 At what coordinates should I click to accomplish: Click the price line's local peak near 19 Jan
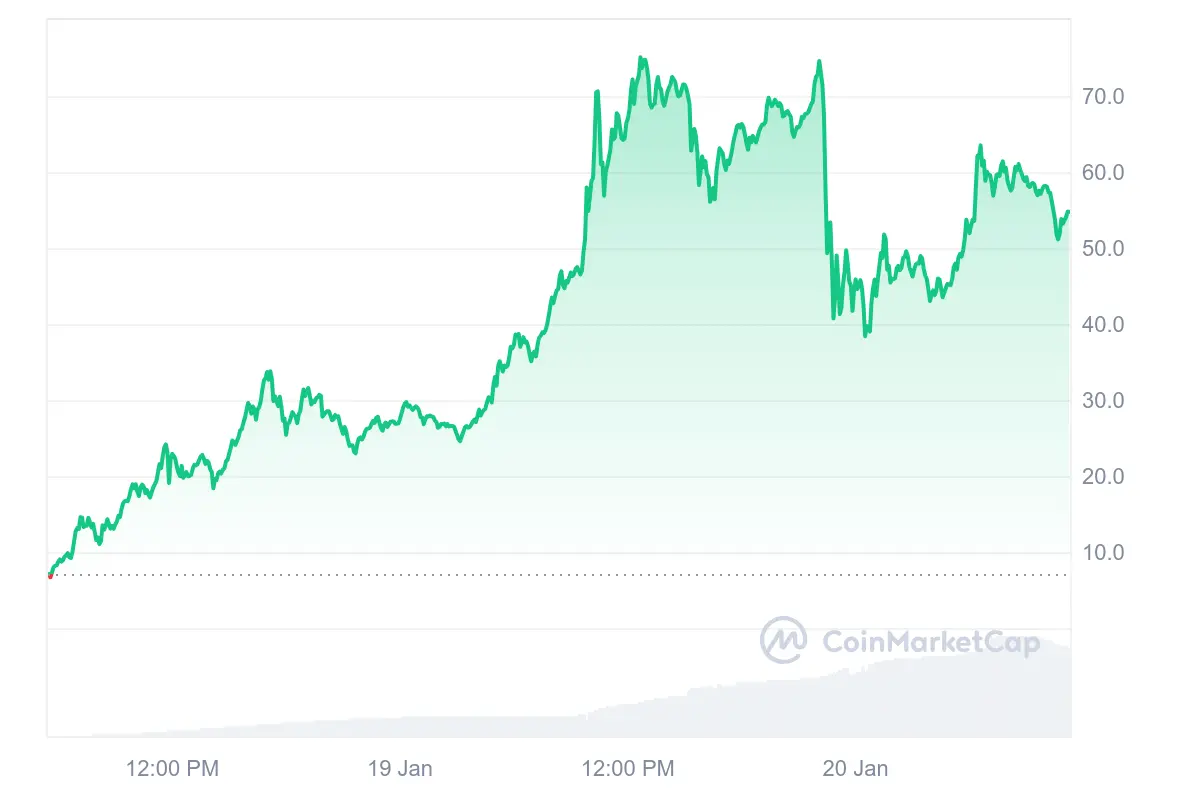405,403
